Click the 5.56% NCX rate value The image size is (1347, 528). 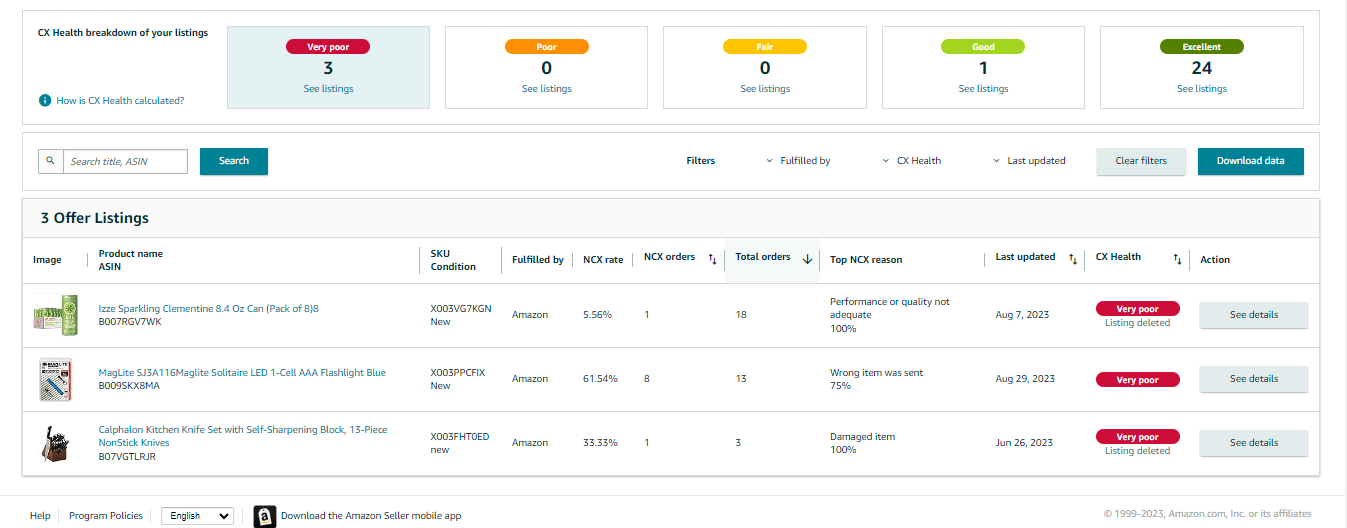pos(597,315)
